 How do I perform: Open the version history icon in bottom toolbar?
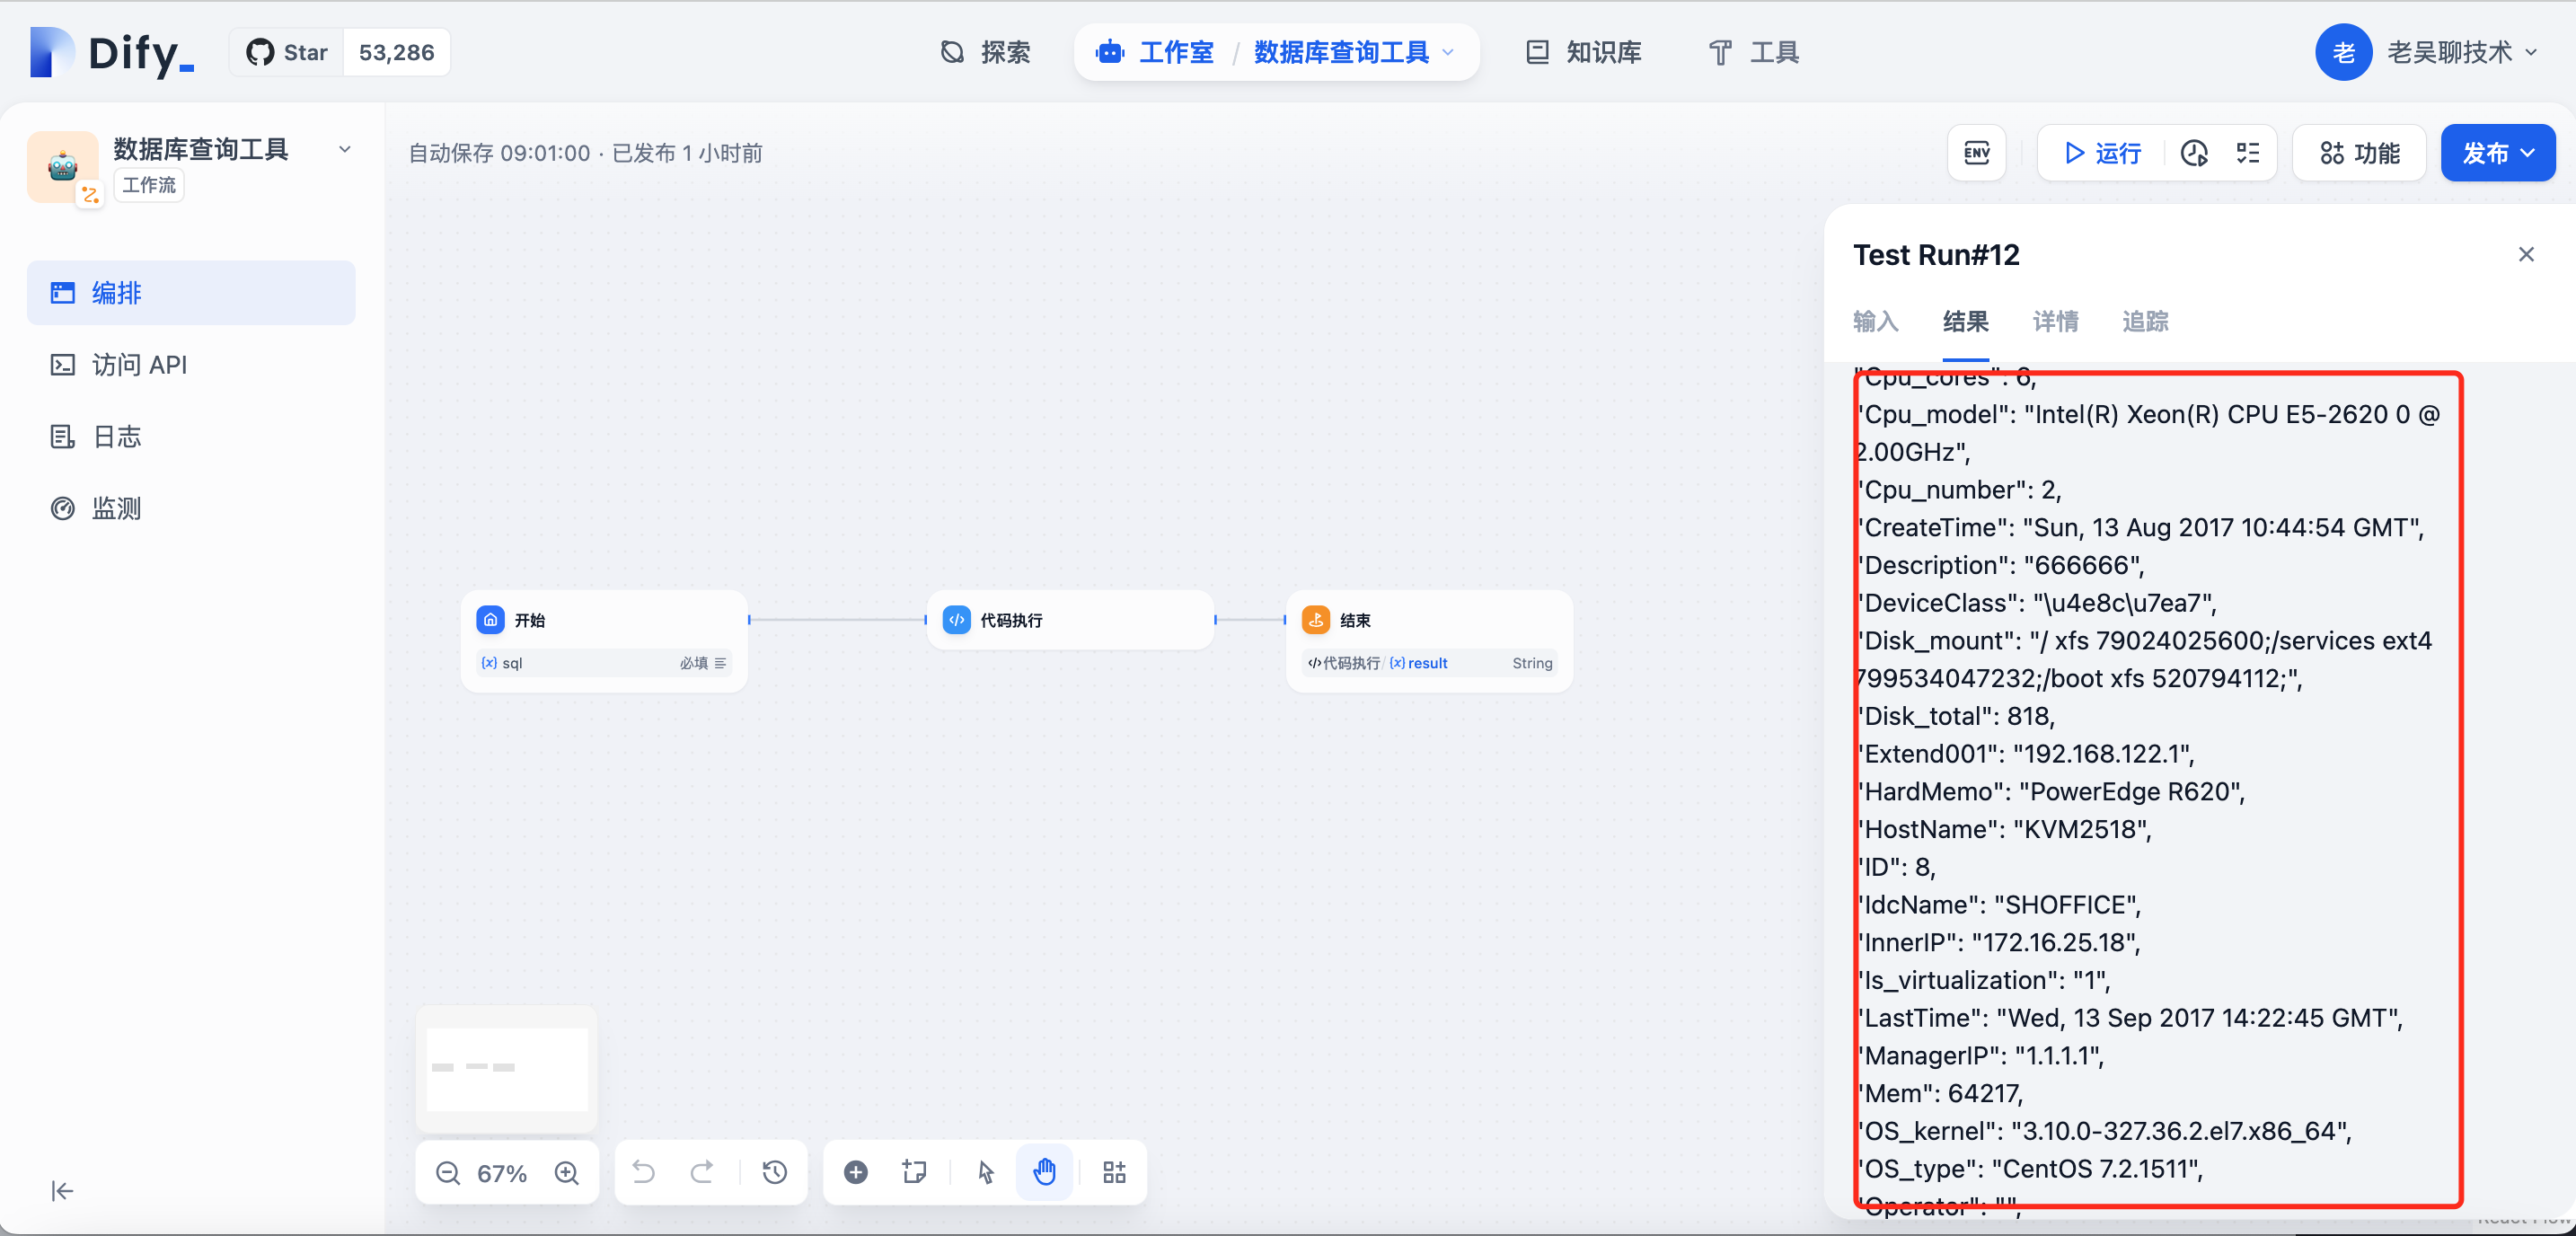[775, 1172]
